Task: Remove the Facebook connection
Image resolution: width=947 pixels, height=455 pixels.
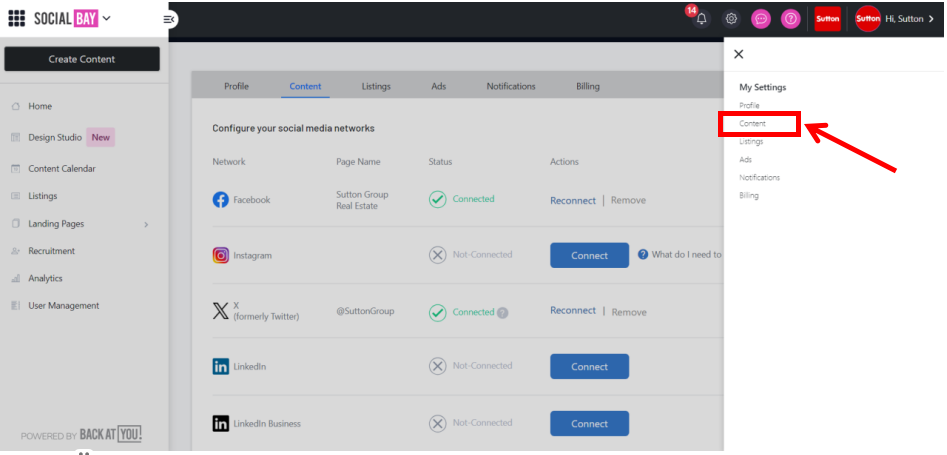Action: 628,201
